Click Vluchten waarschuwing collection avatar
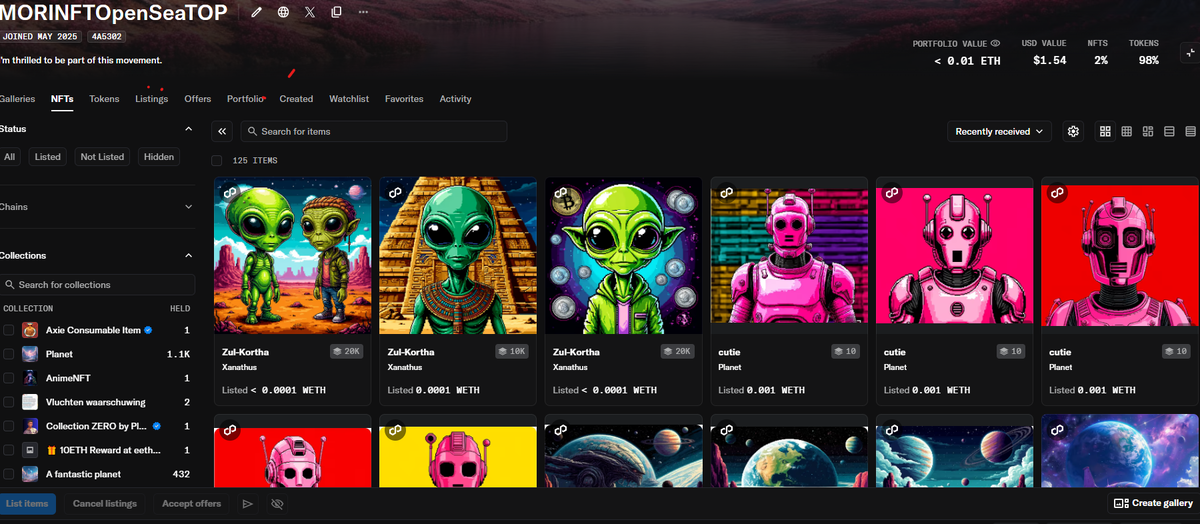 click(x=30, y=402)
